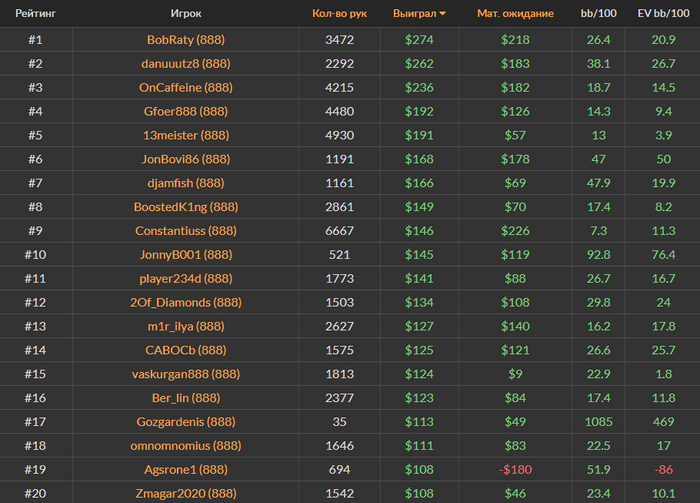Click player 13meister (888)

[187, 135]
